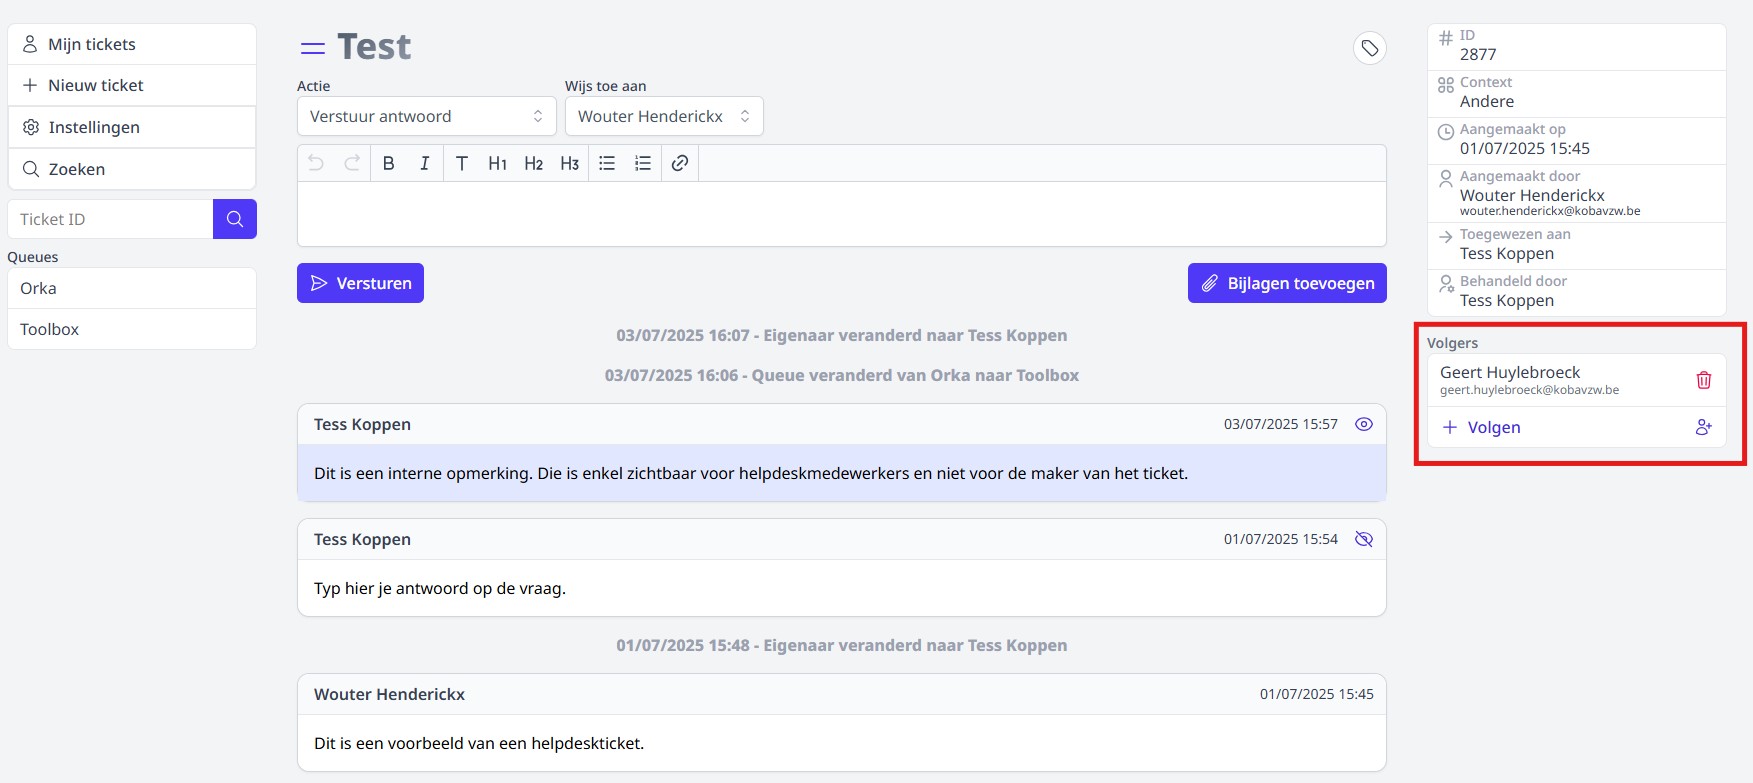Viewport: 1753px width, 783px height.
Task: Click the add follower person icon
Action: coord(1704,427)
